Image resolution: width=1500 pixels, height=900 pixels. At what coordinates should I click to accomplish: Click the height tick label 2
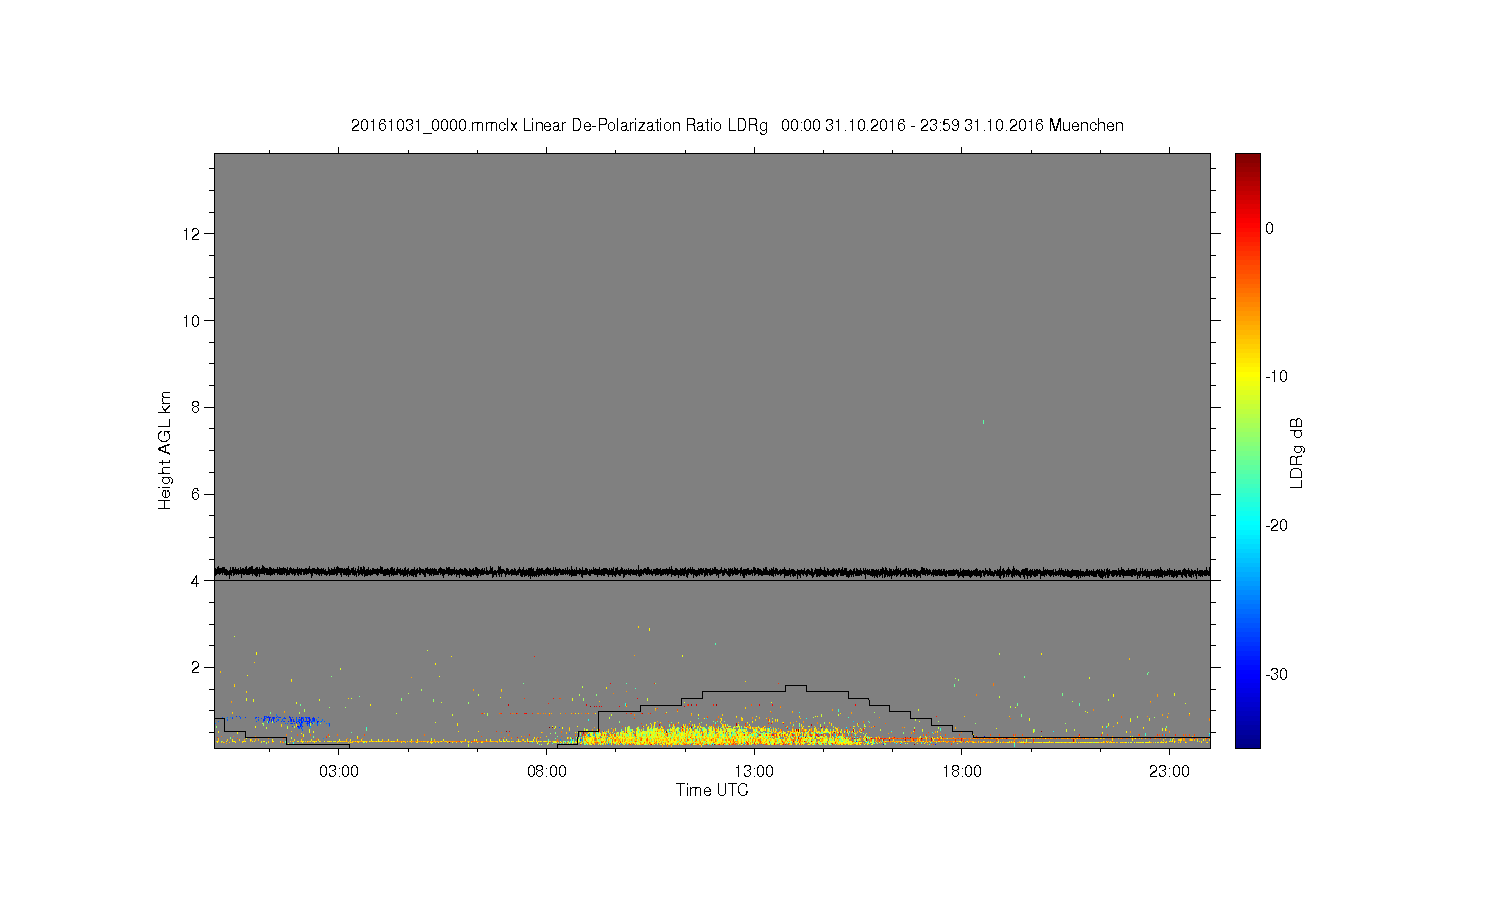196,667
